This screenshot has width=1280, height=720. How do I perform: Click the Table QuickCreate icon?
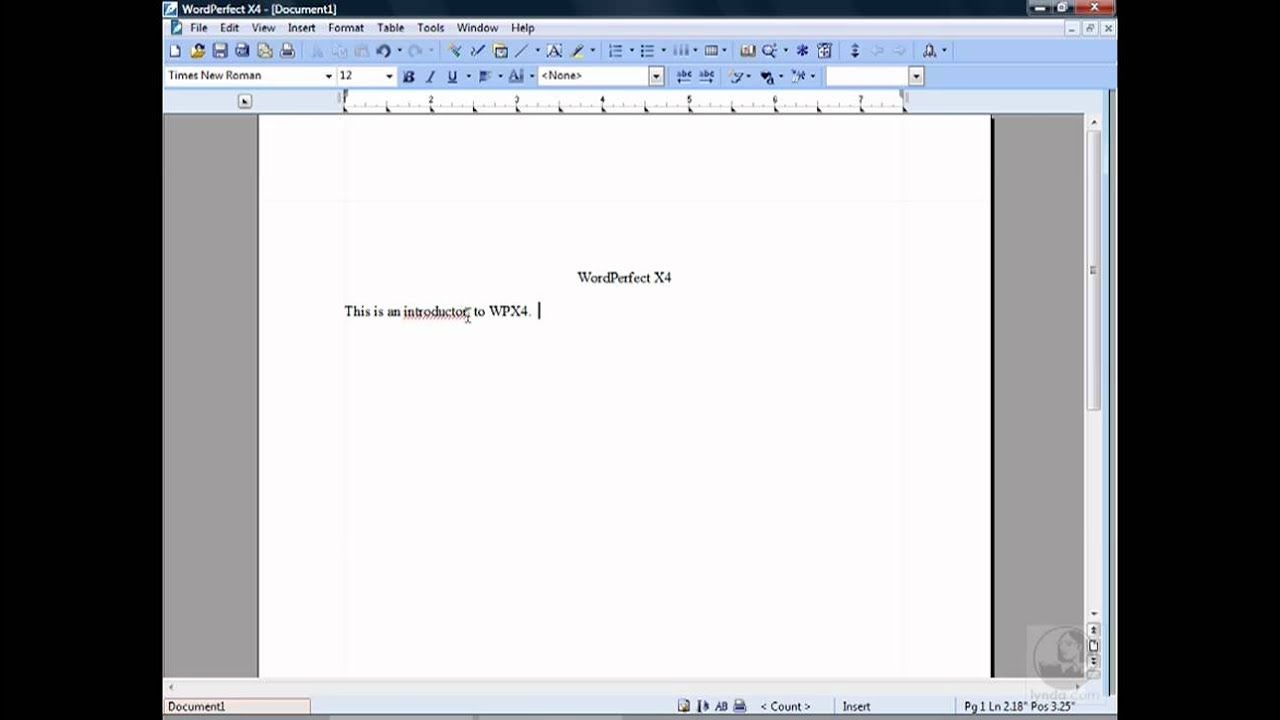coord(711,51)
